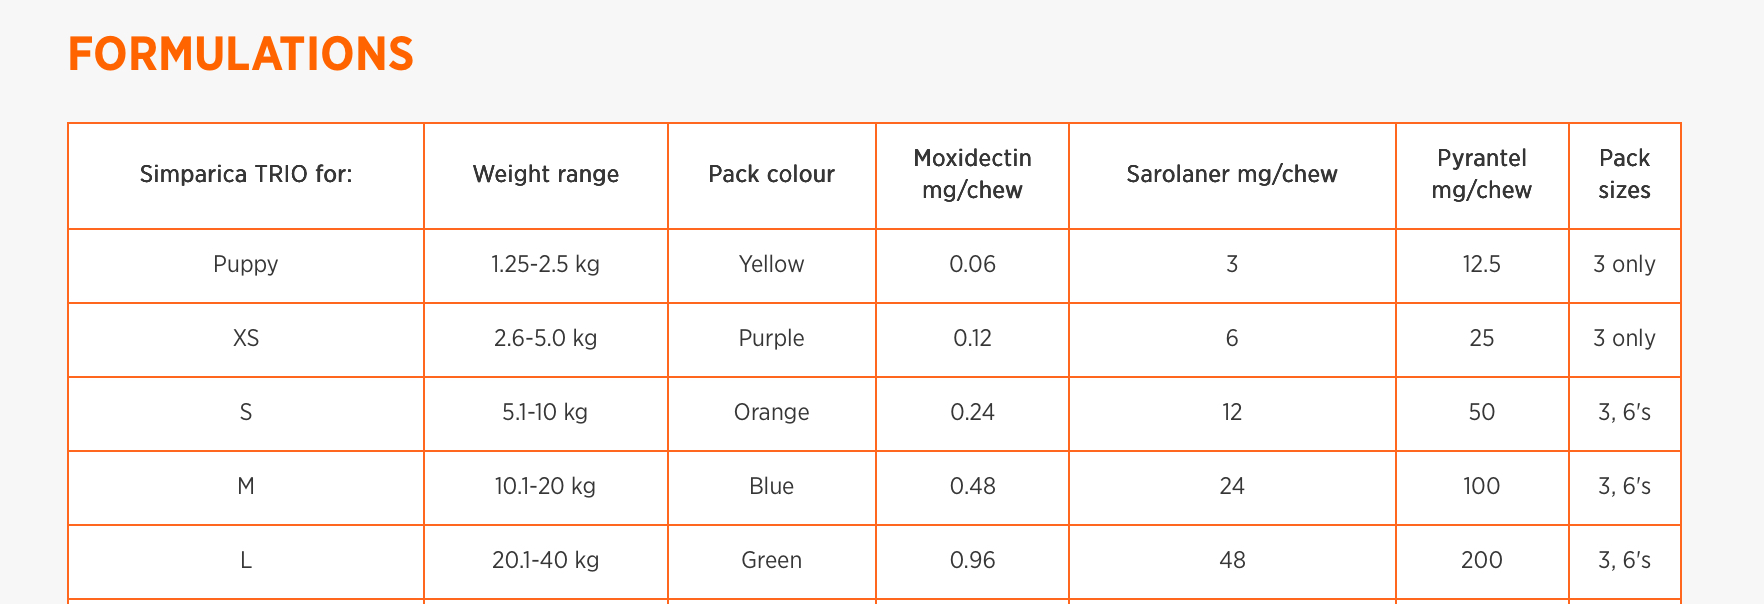Image resolution: width=1764 pixels, height=604 pixels.
Task: Click the Purple pack colour cell
Action: pos(771,338)
